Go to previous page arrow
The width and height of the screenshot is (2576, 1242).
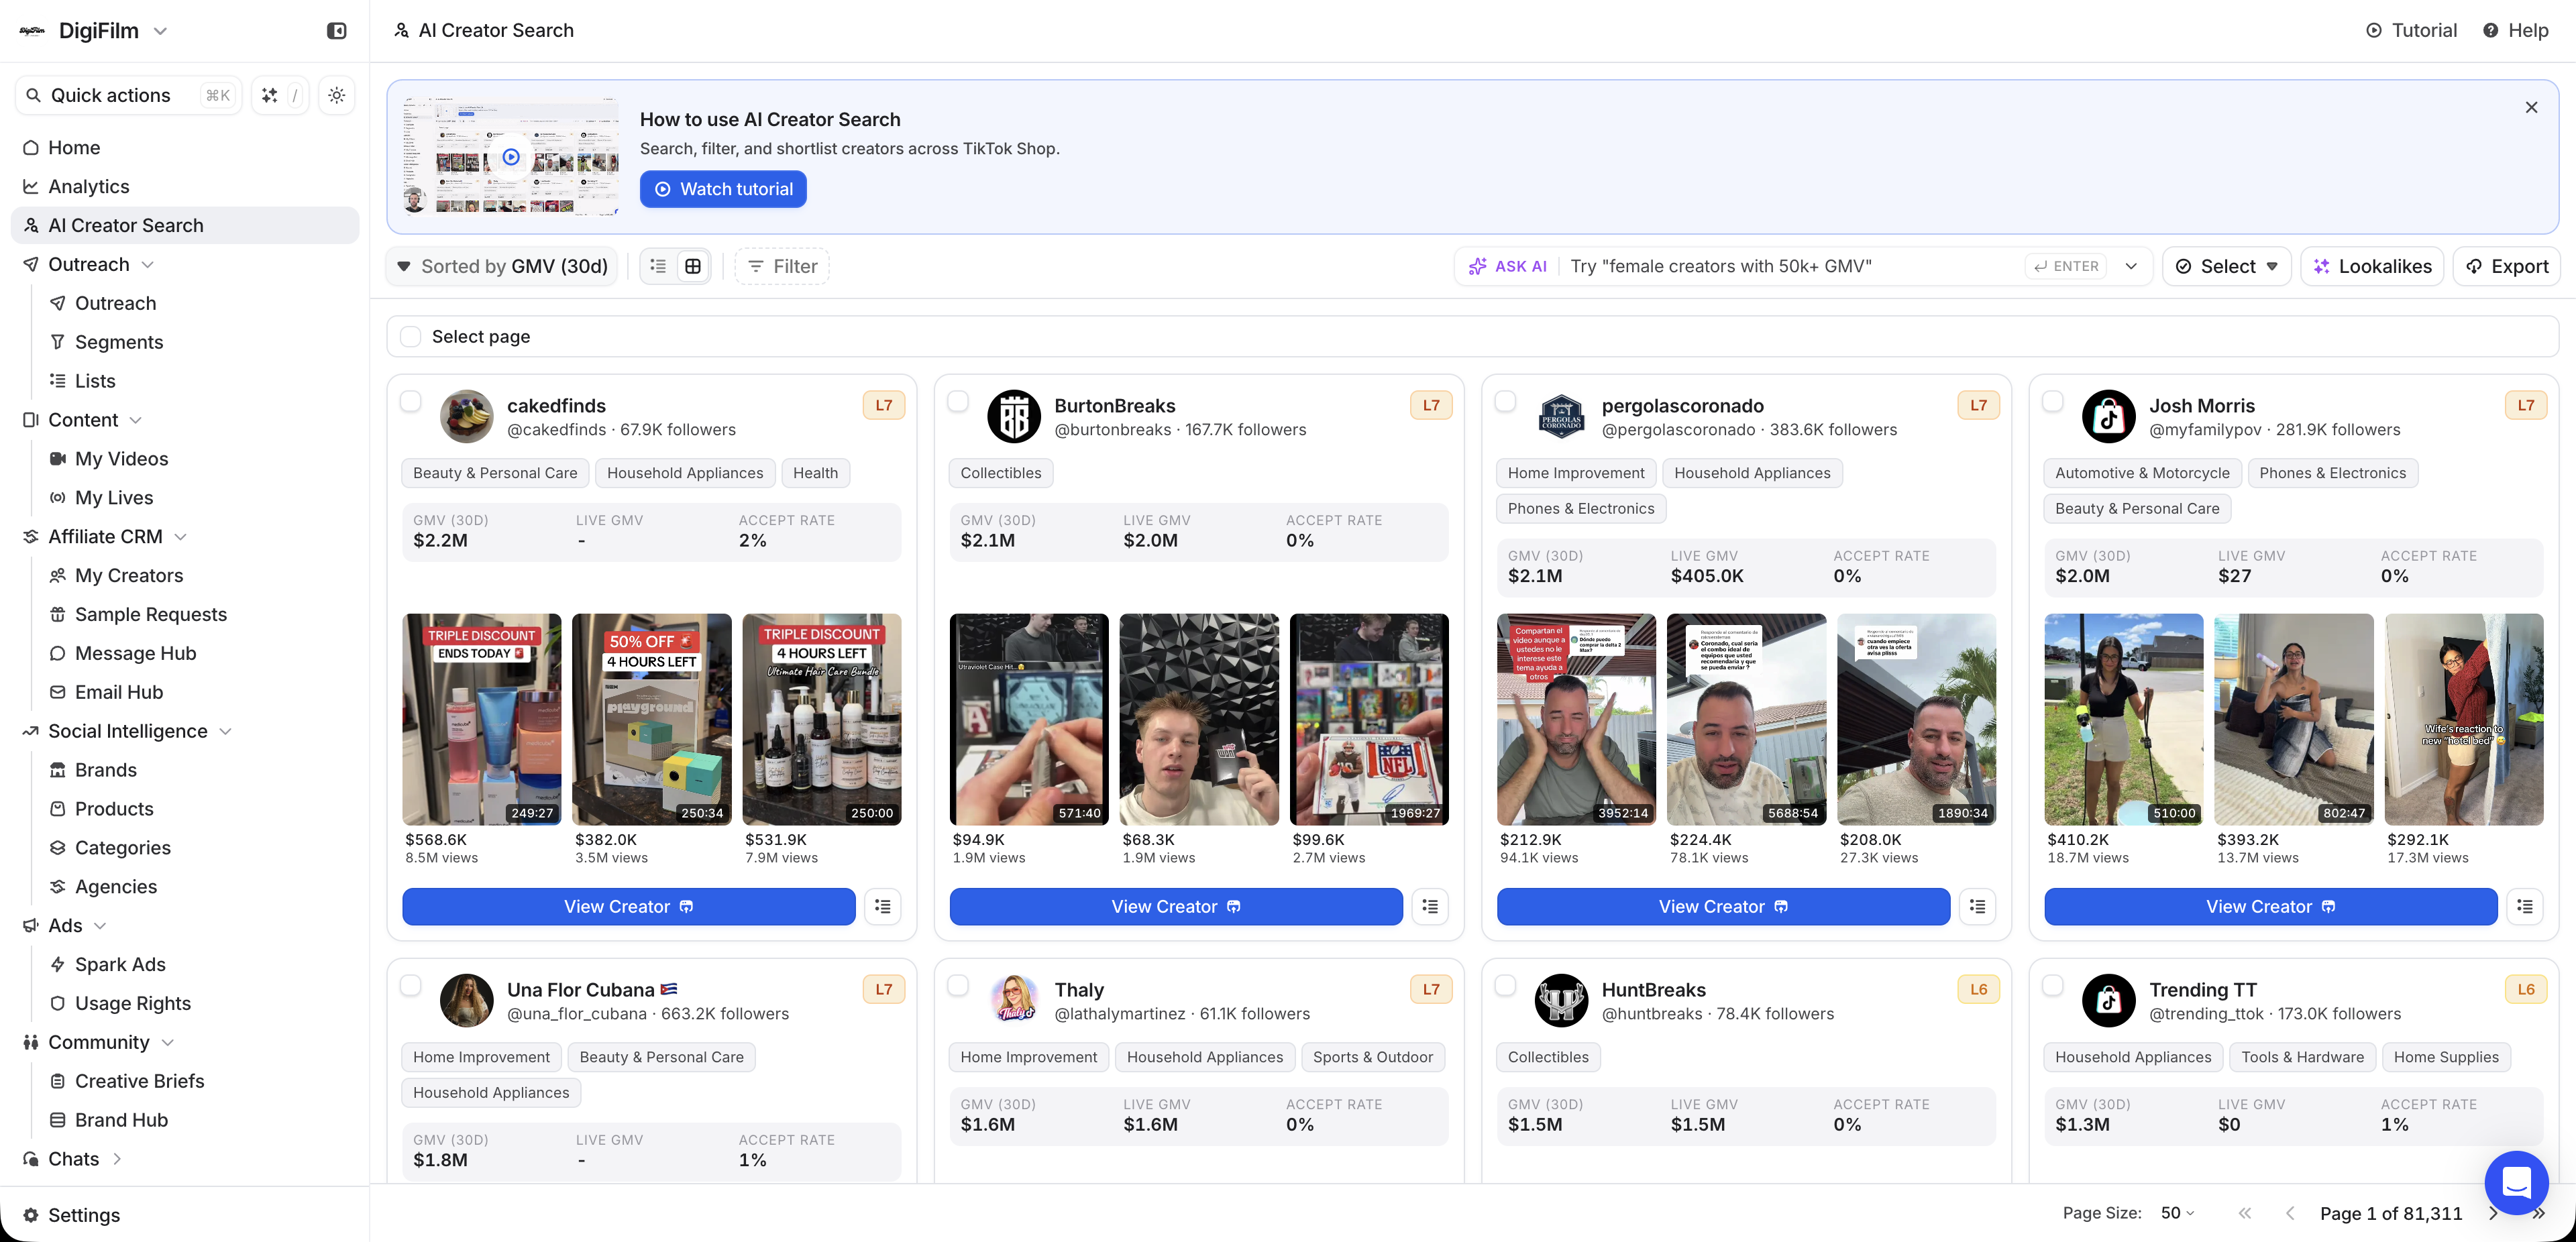point(2290,1213)
